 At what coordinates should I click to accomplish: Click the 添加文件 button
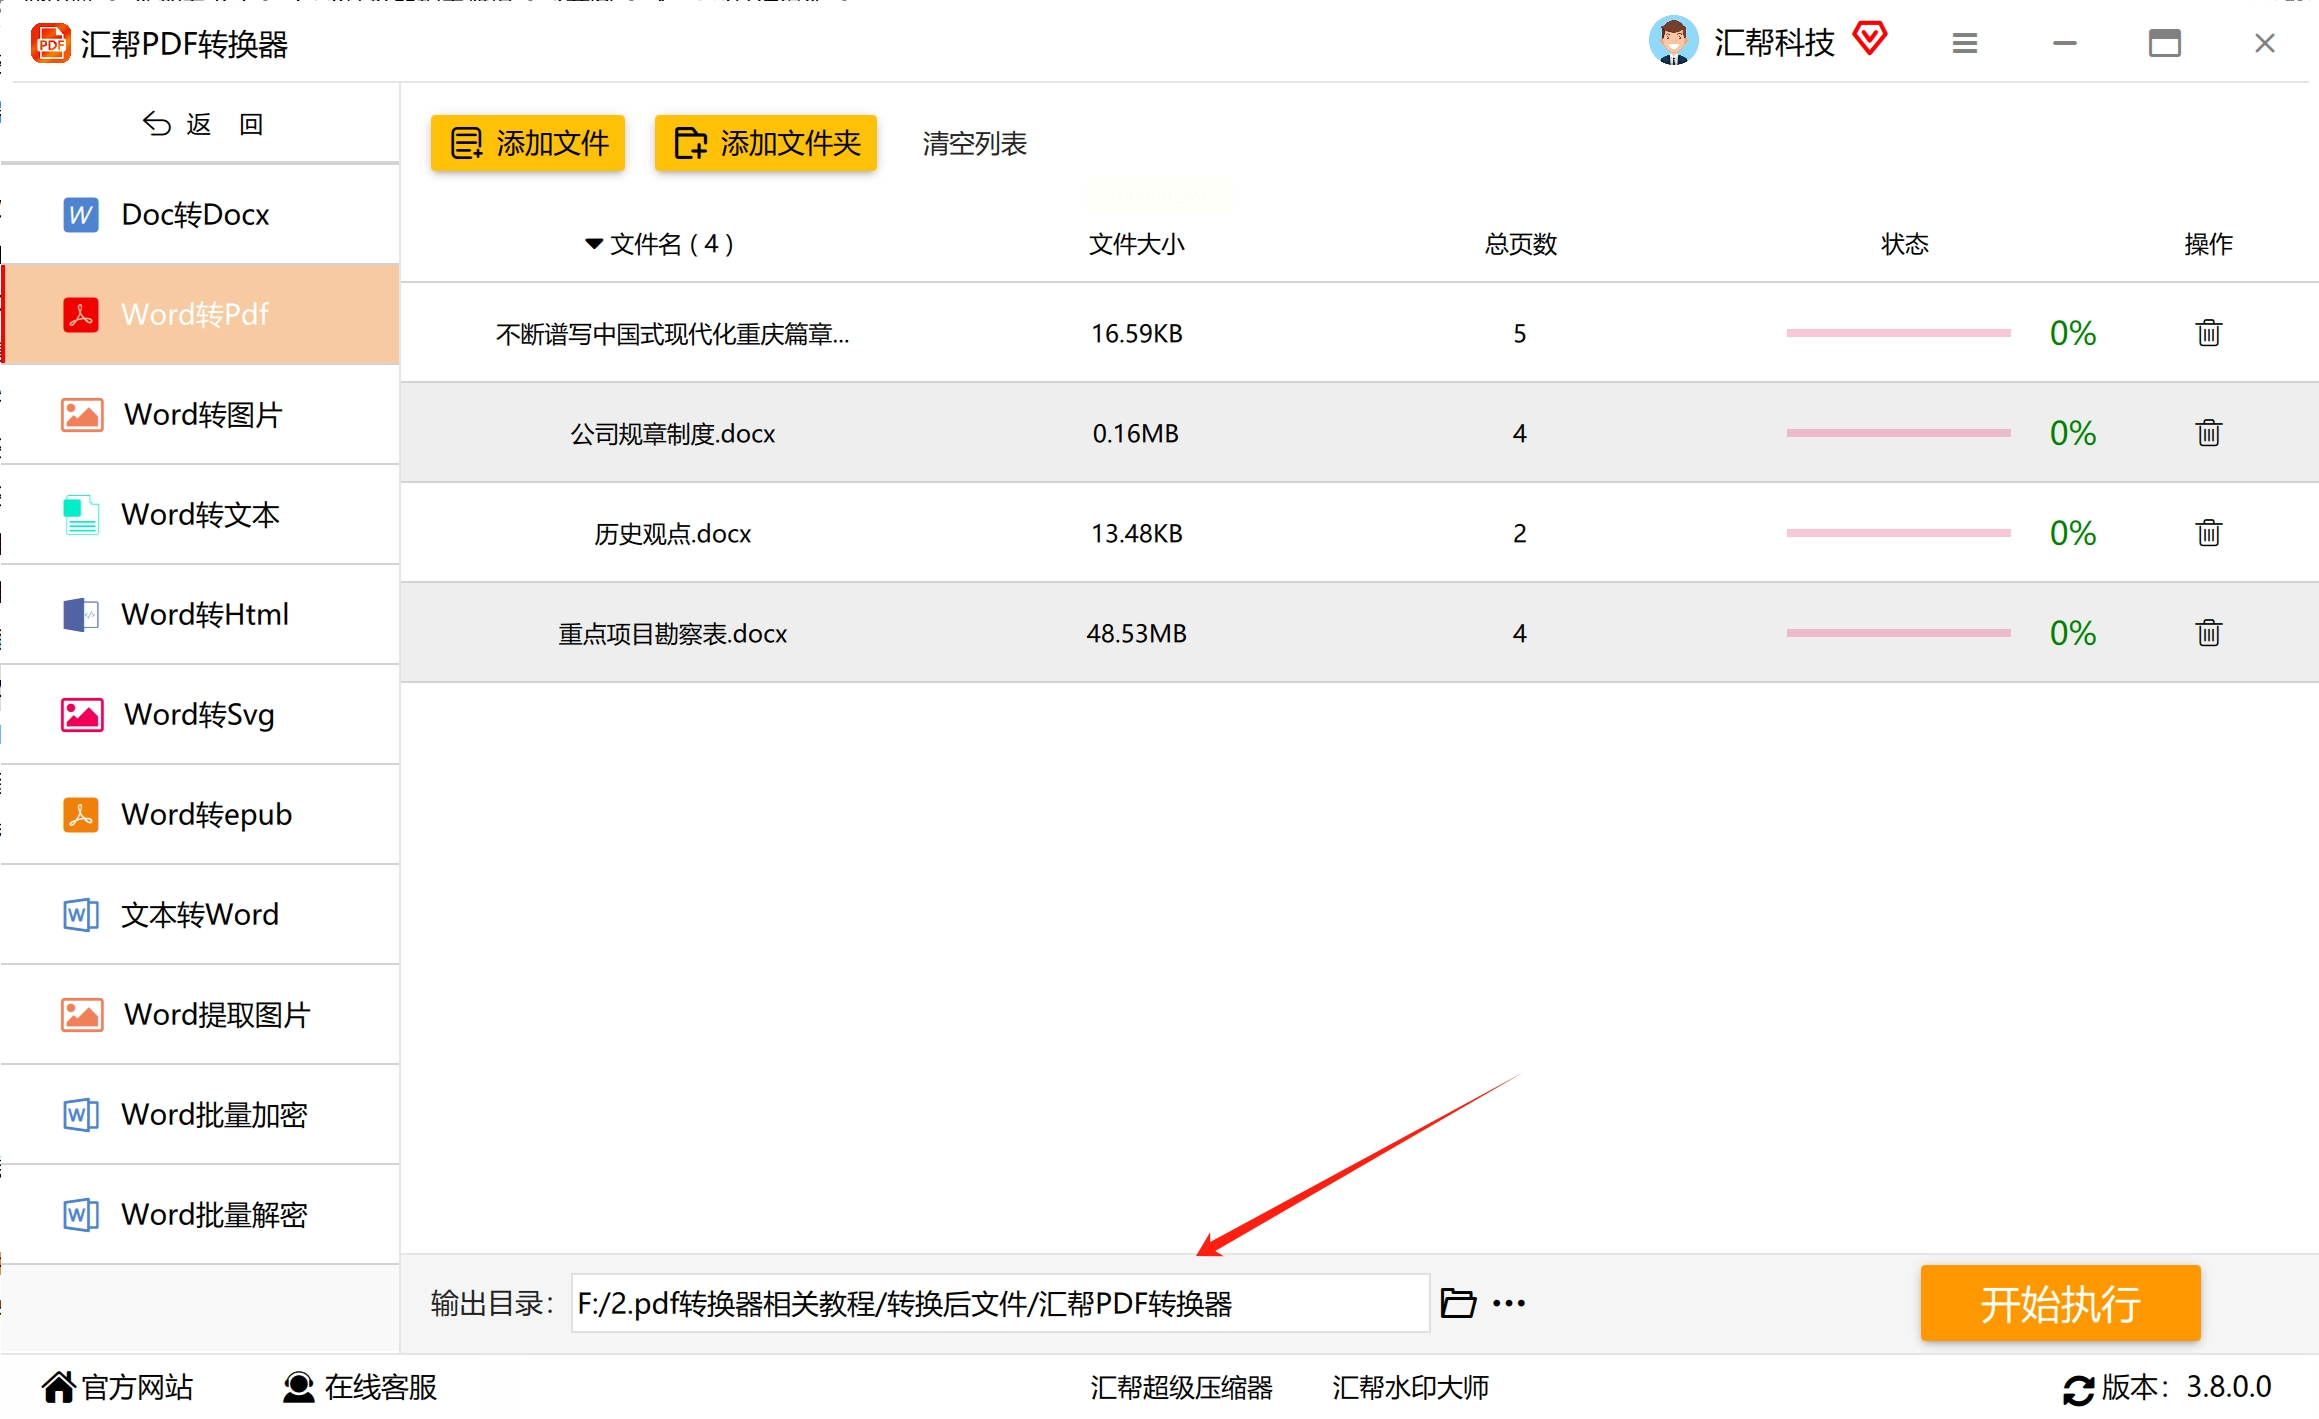point(528,143)
